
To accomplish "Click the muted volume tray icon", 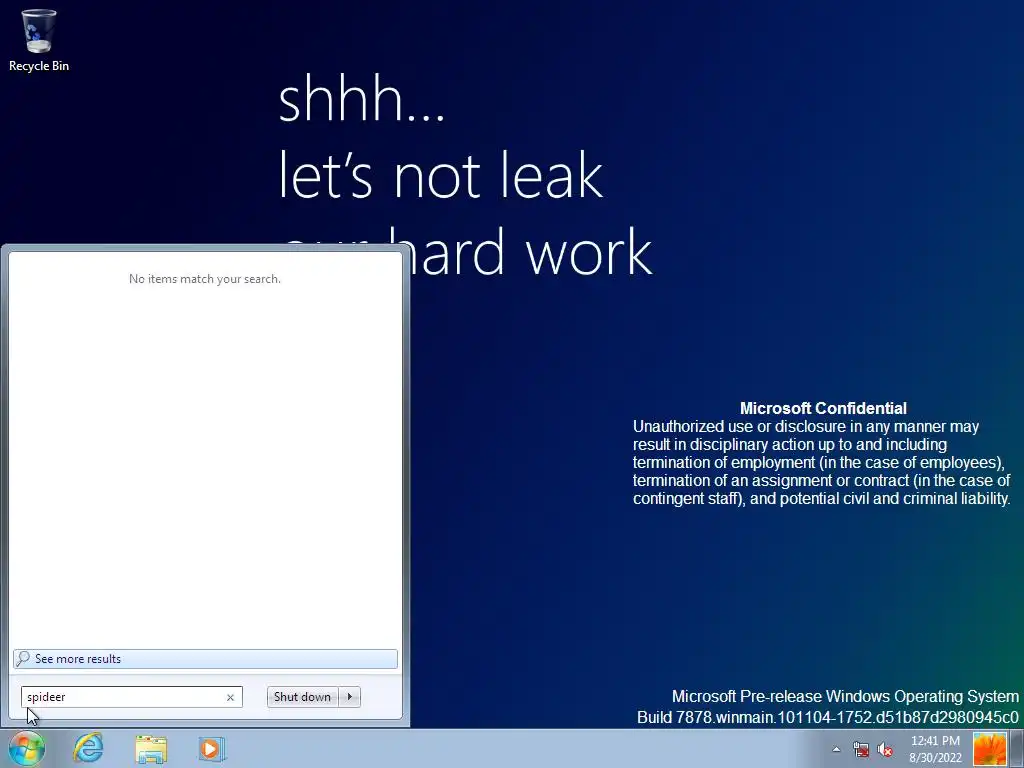I will point(885,749).
